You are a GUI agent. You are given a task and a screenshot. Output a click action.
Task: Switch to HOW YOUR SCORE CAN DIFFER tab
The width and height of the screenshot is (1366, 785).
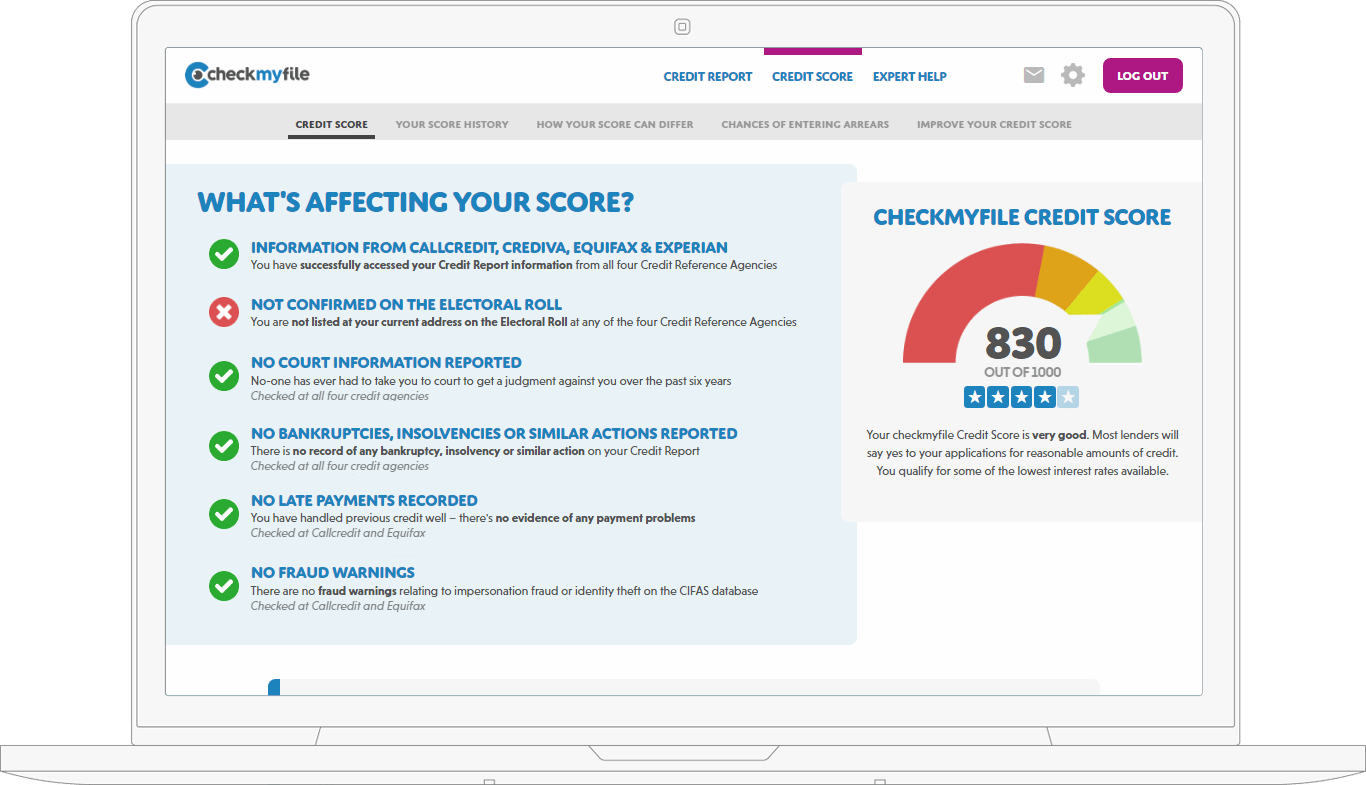[614, 124]
